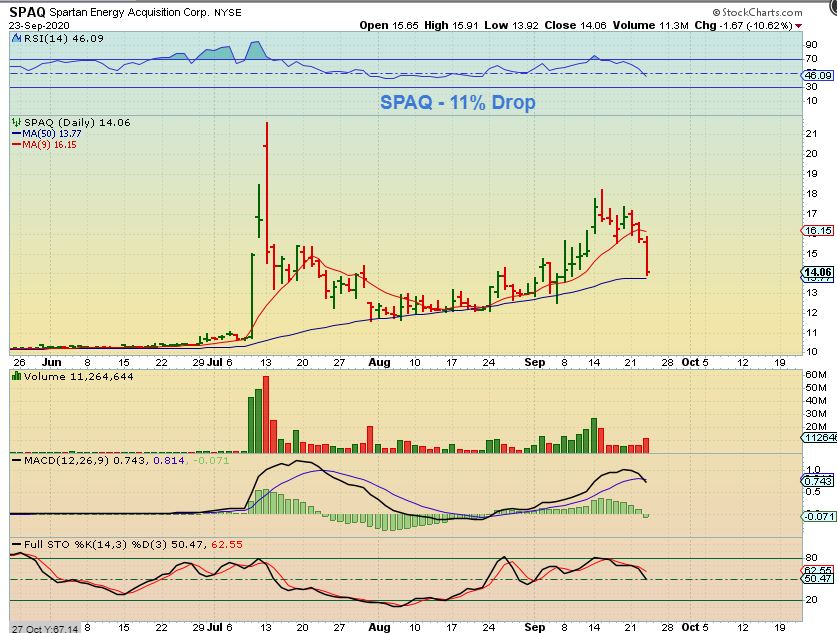Select the SPAQ ticker symbol heading

coord(28,12)
